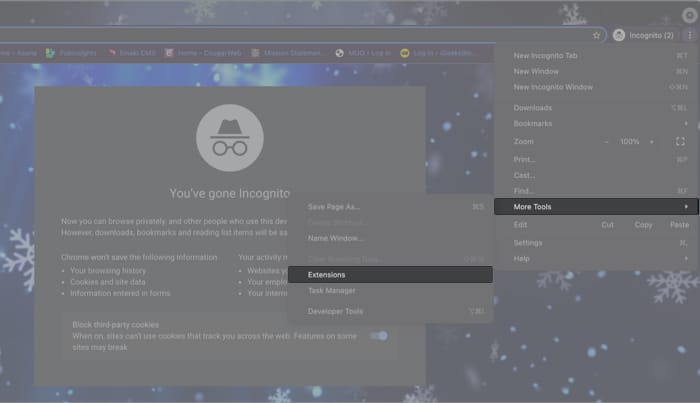Expand the Bookmarks submenu arrow
Screen dimensions: 700x403
click(x=686, y=124)
